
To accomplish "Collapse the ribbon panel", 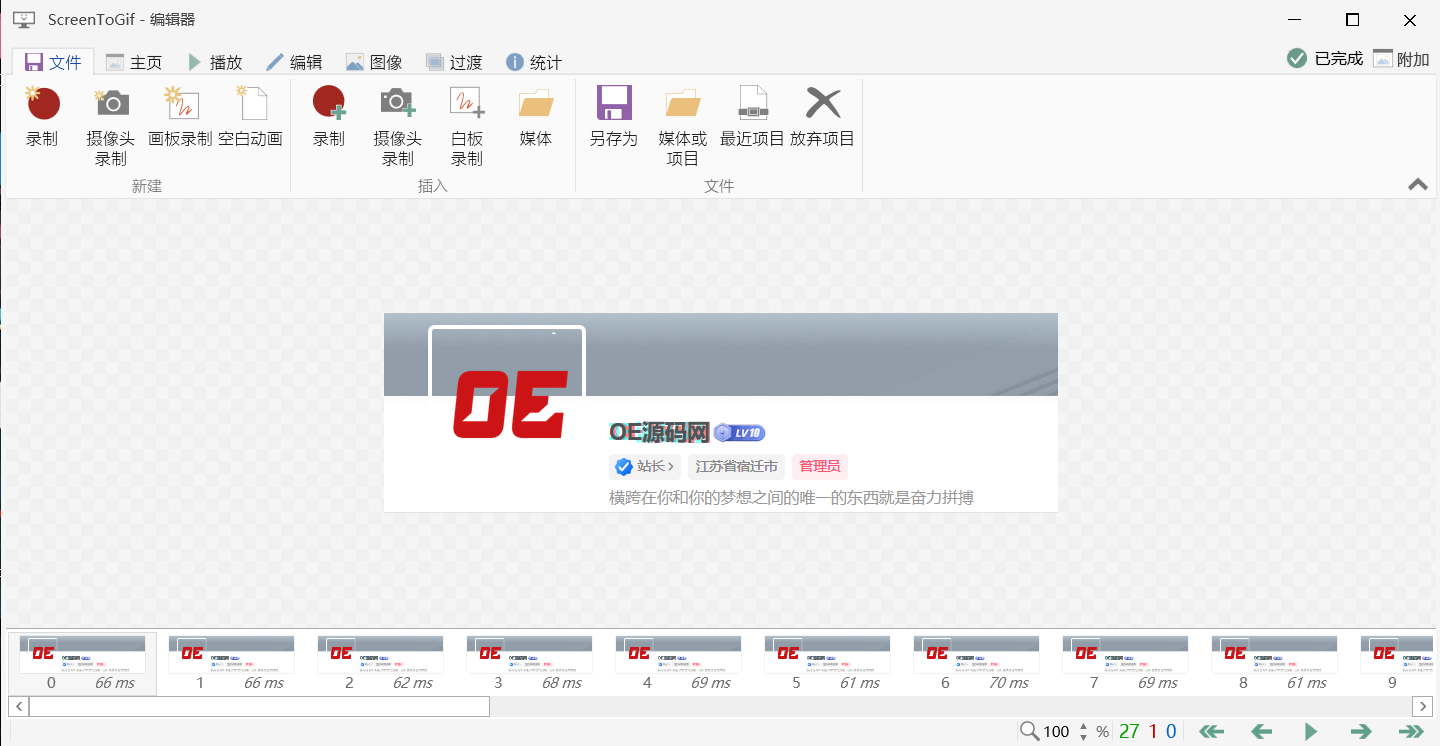I will click(x=1417, y=184).
